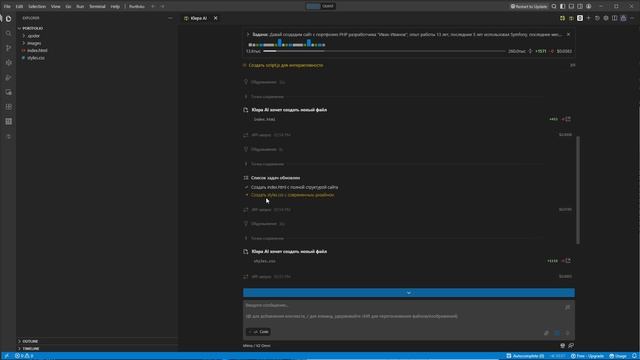The height and width of the screenshot is (360, 640).
Task: Open the Terminal menu
Action: (97, 6)
